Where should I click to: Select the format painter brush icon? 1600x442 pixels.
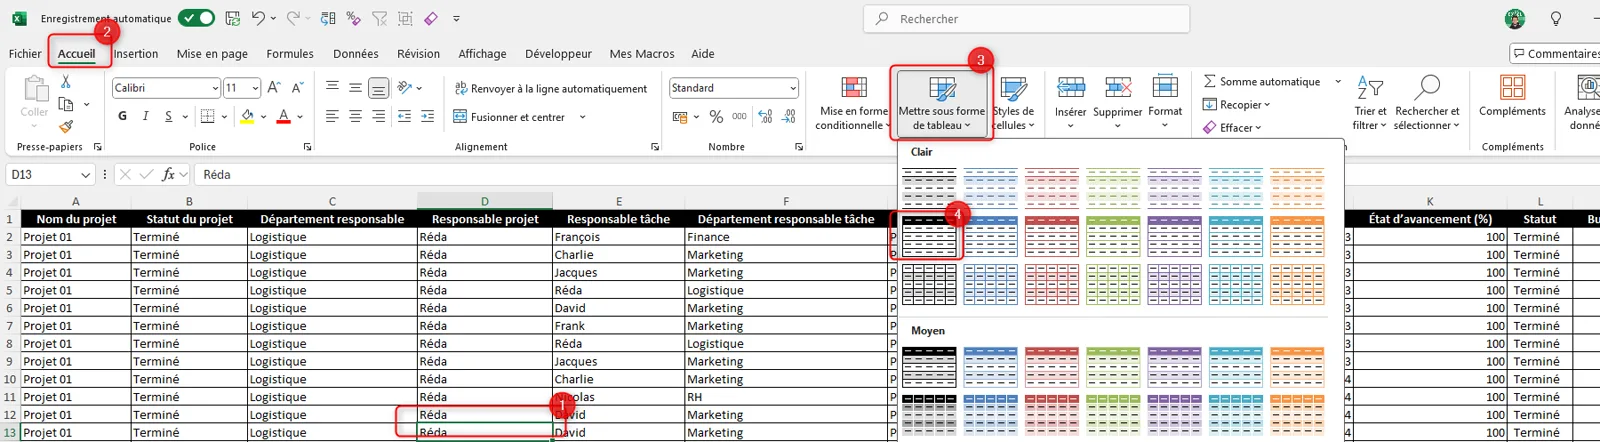point(66,126)
